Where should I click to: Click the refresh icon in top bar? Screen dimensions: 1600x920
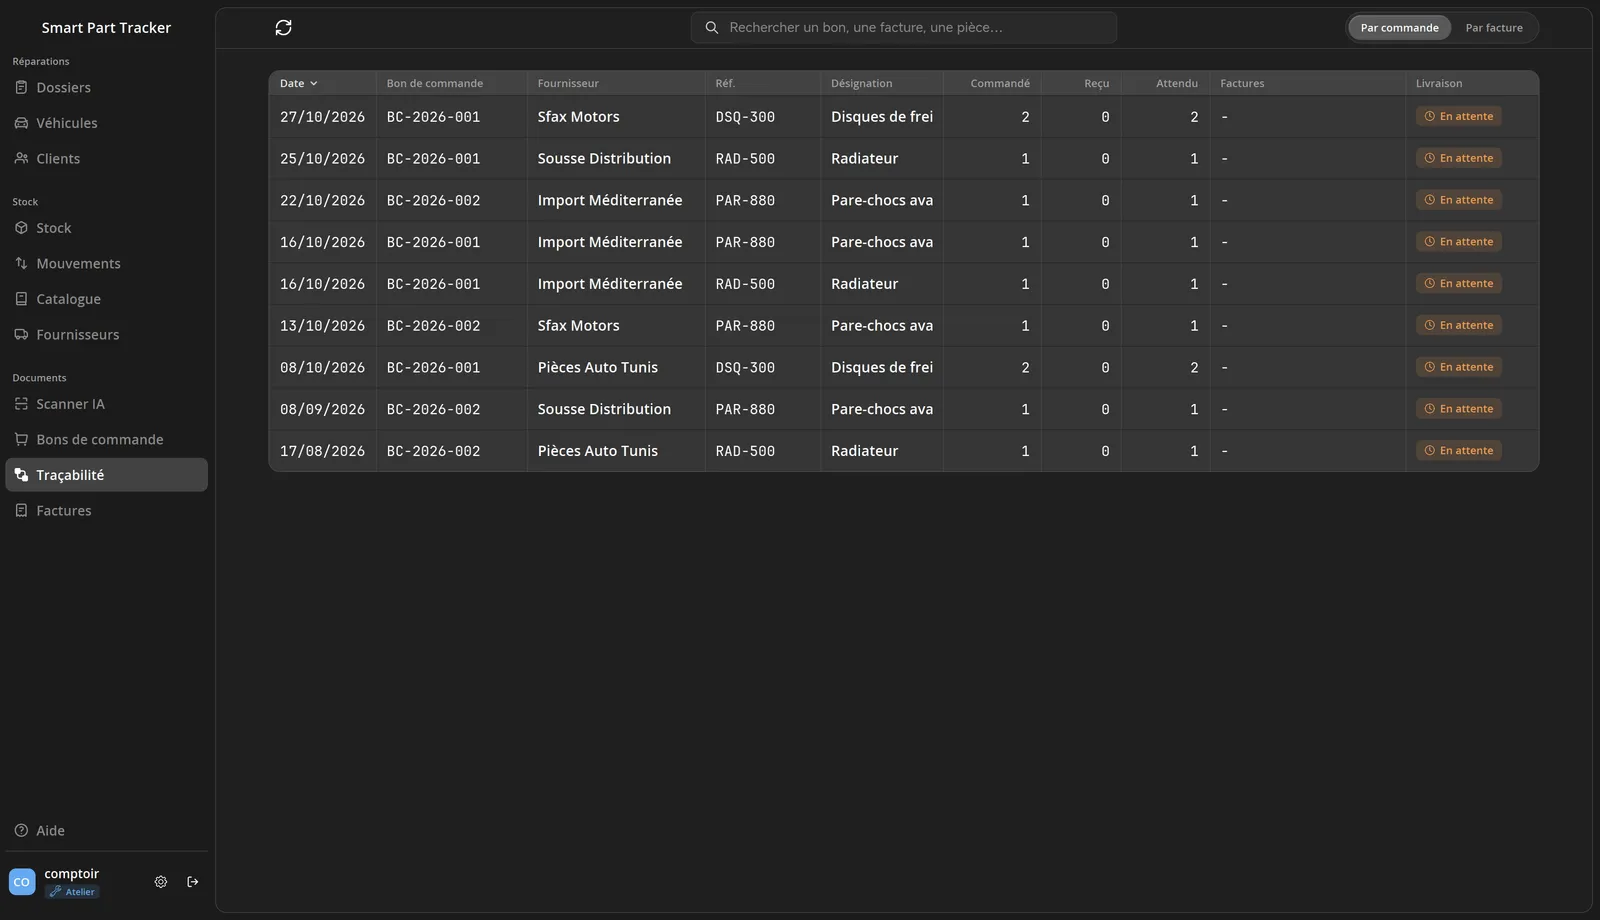(x=283, y=28)
